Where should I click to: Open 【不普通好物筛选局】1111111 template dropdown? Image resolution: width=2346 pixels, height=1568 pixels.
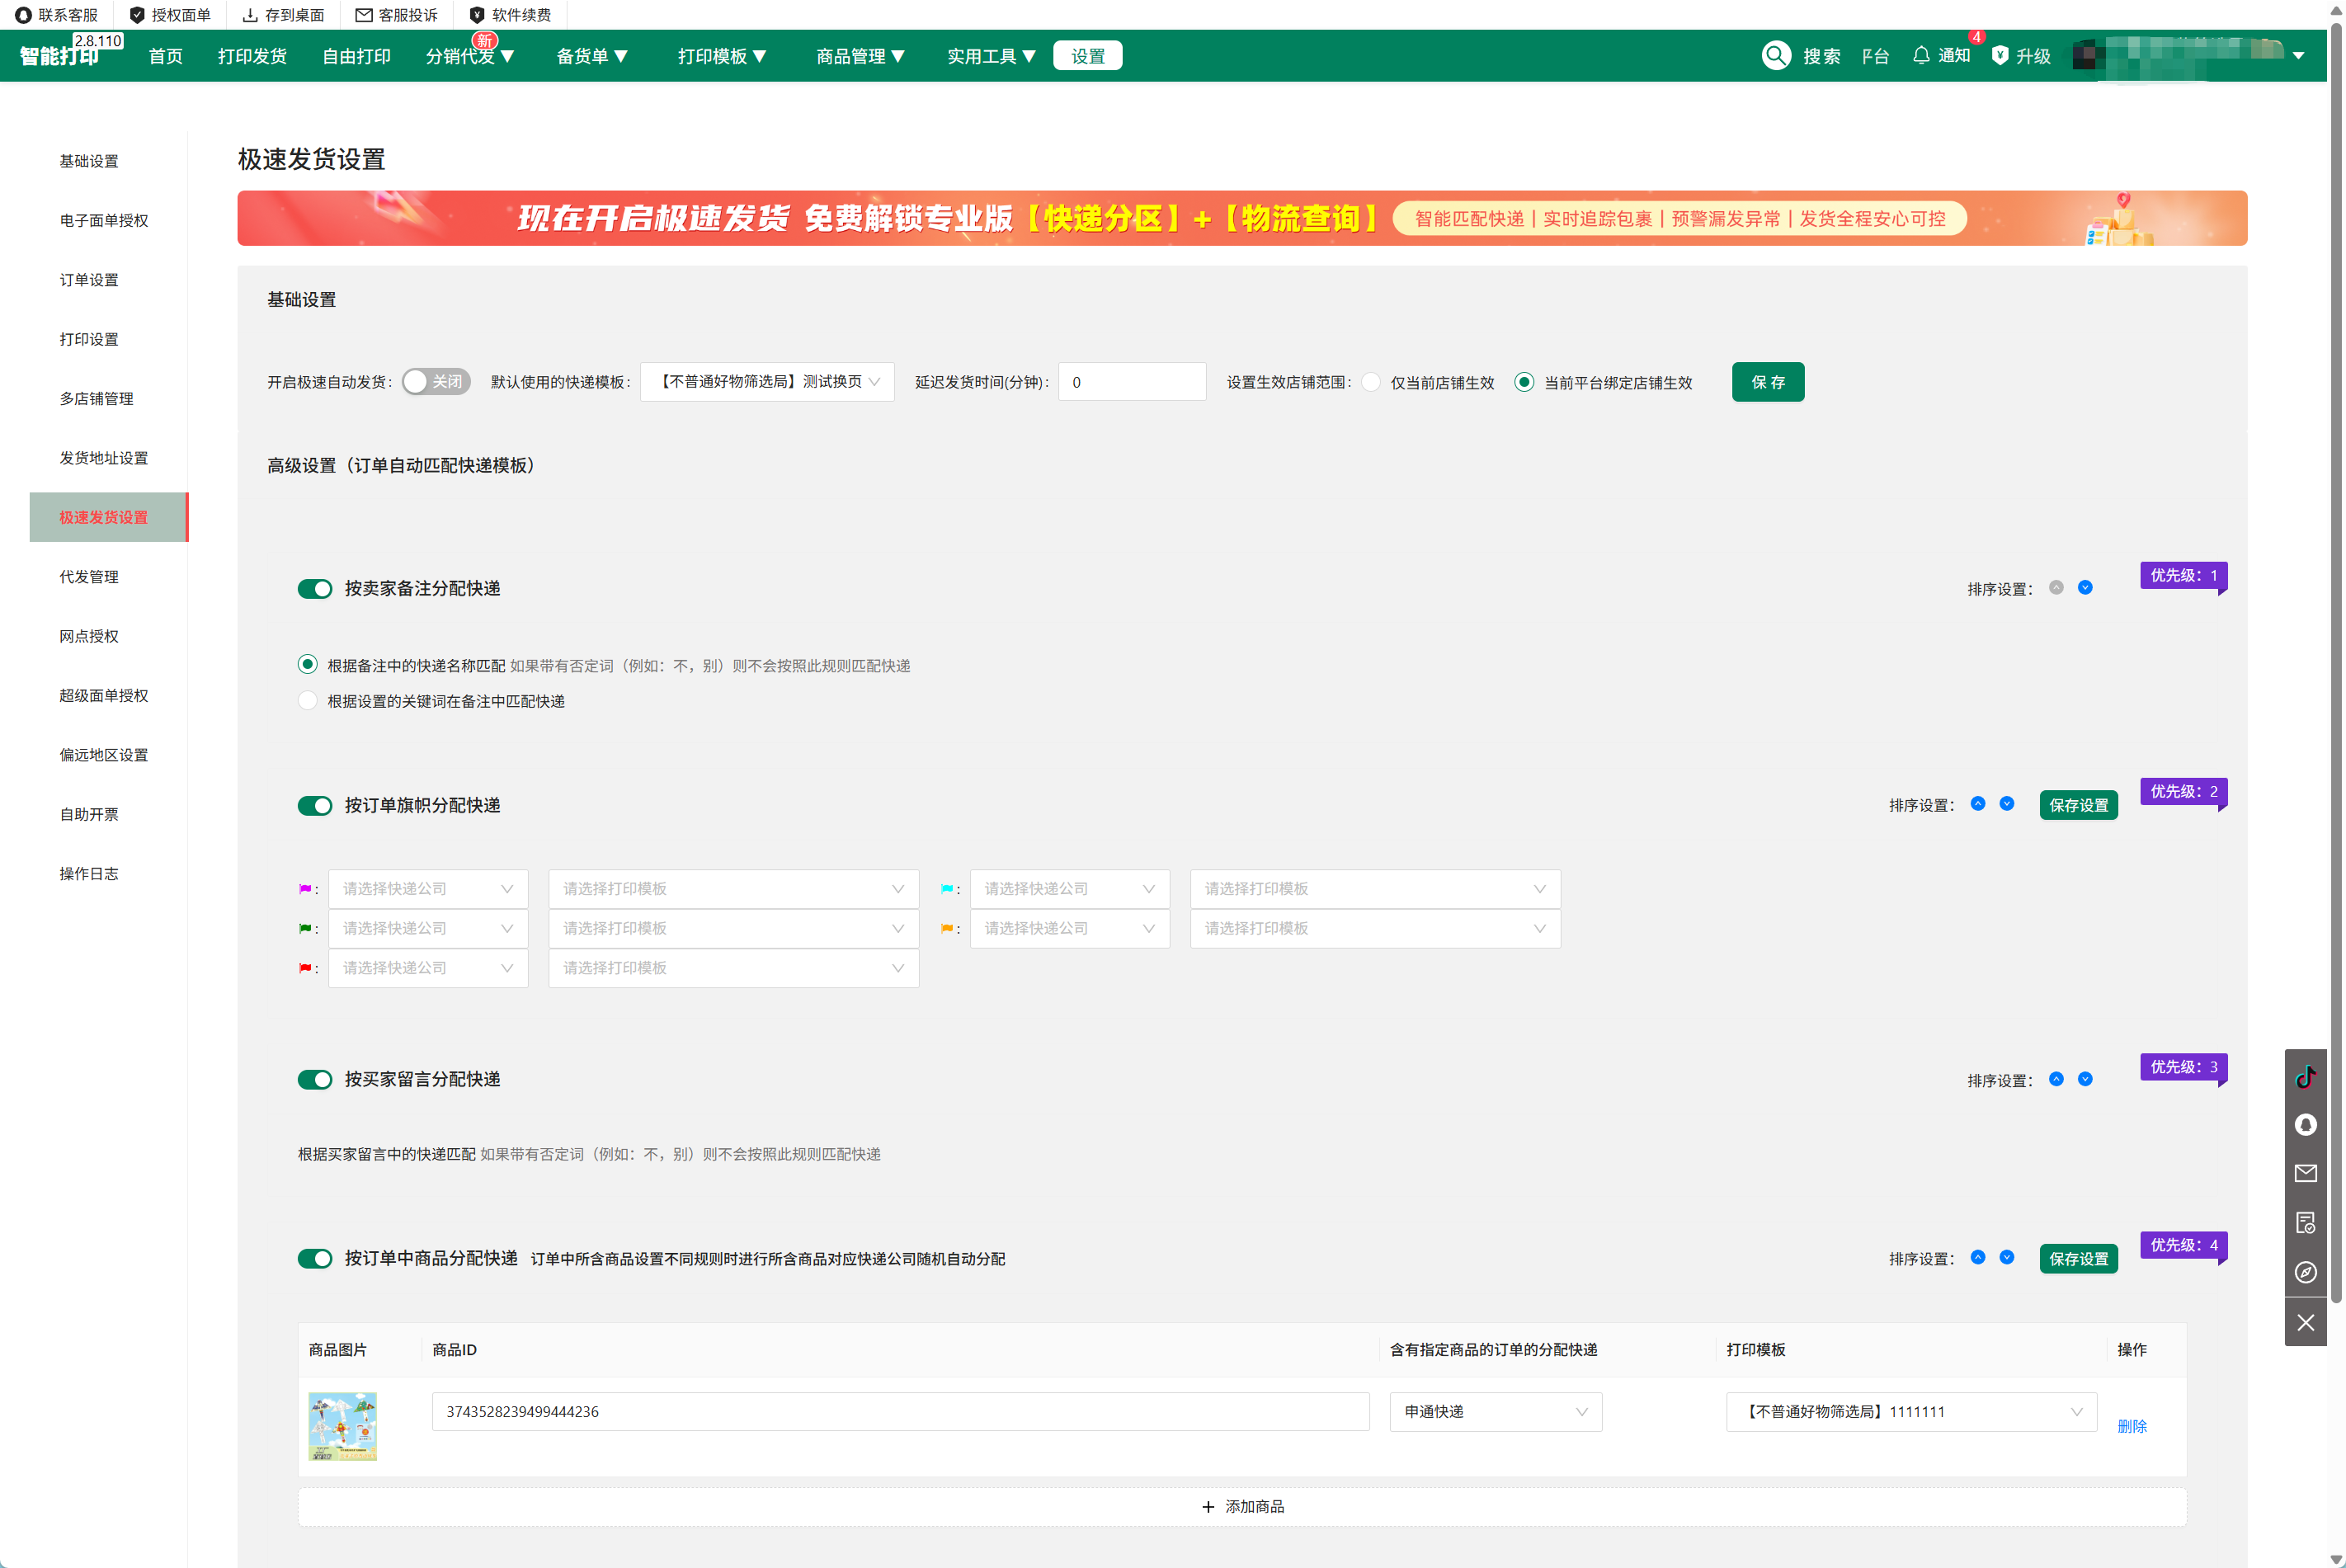(1911, 1412)
